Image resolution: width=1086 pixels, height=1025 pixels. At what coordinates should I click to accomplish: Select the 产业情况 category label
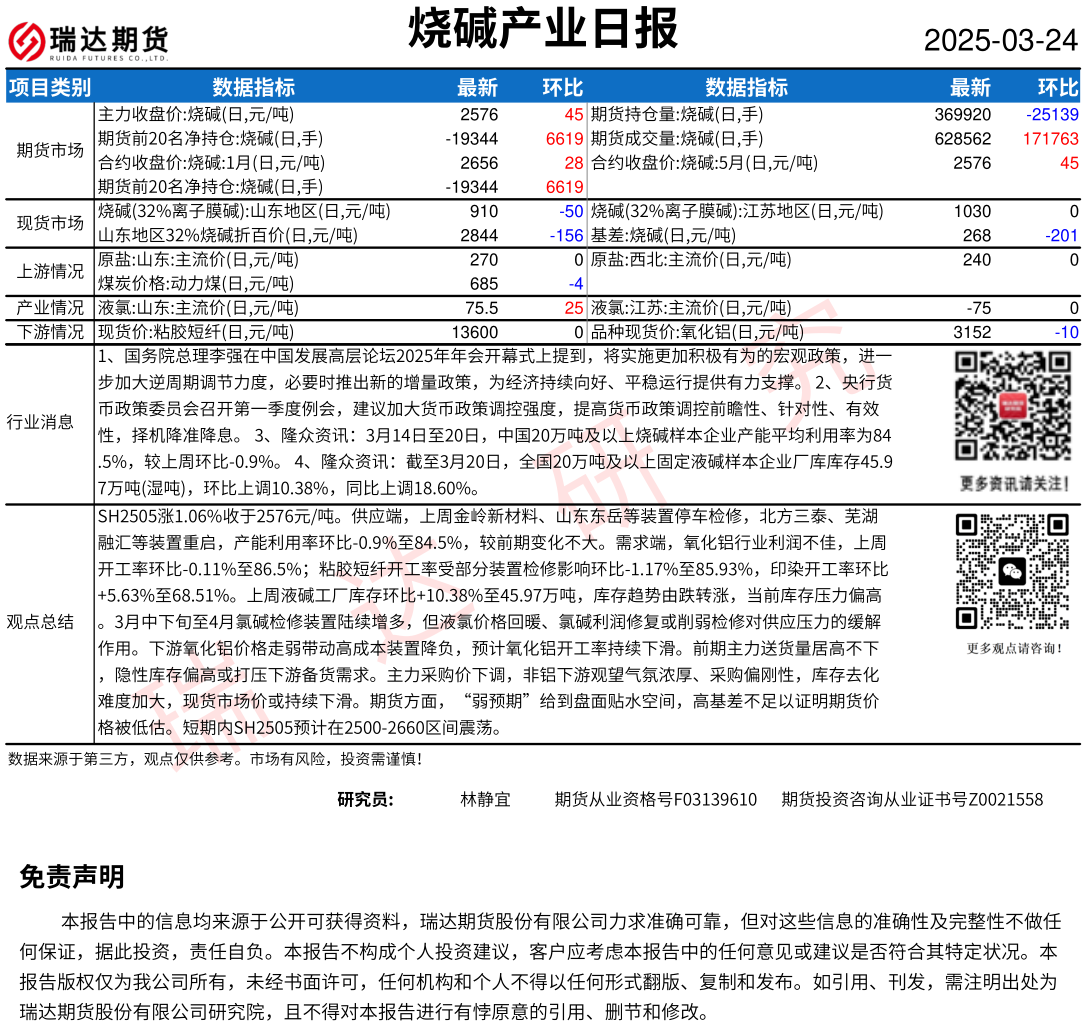50,308
